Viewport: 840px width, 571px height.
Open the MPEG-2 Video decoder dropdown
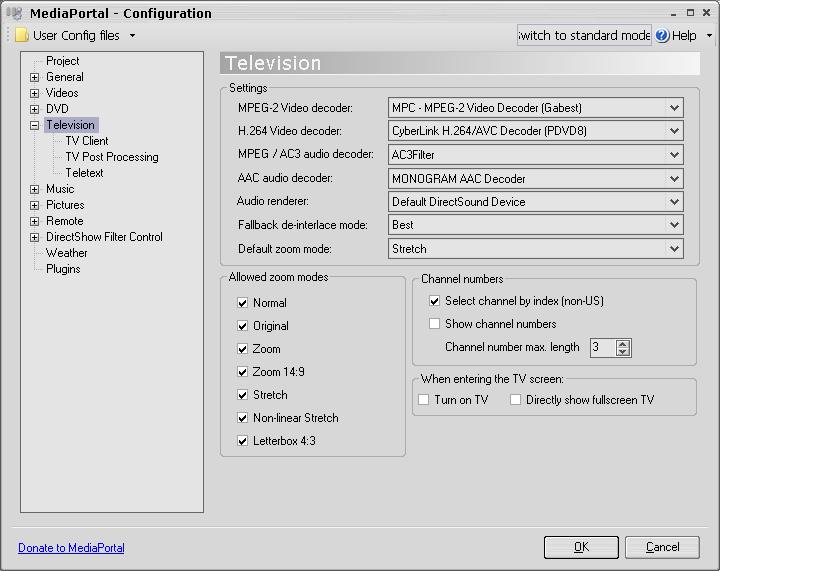click(675, 108)
